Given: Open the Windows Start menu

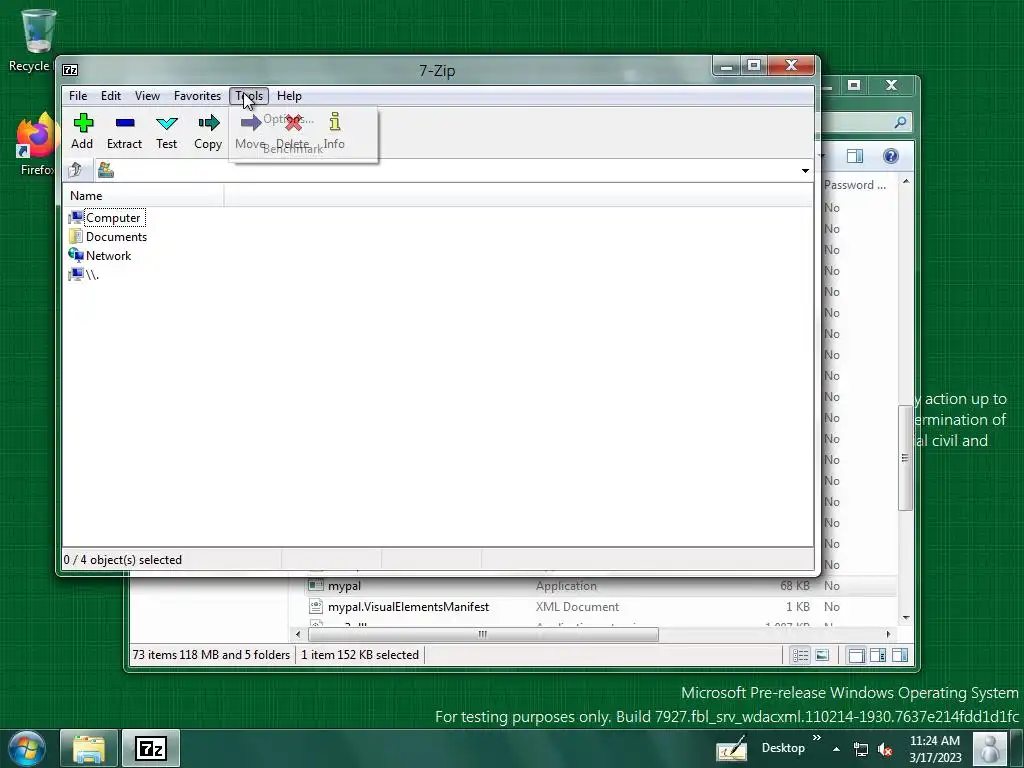Looking at the screenshot, I should [x=27, y=748].
